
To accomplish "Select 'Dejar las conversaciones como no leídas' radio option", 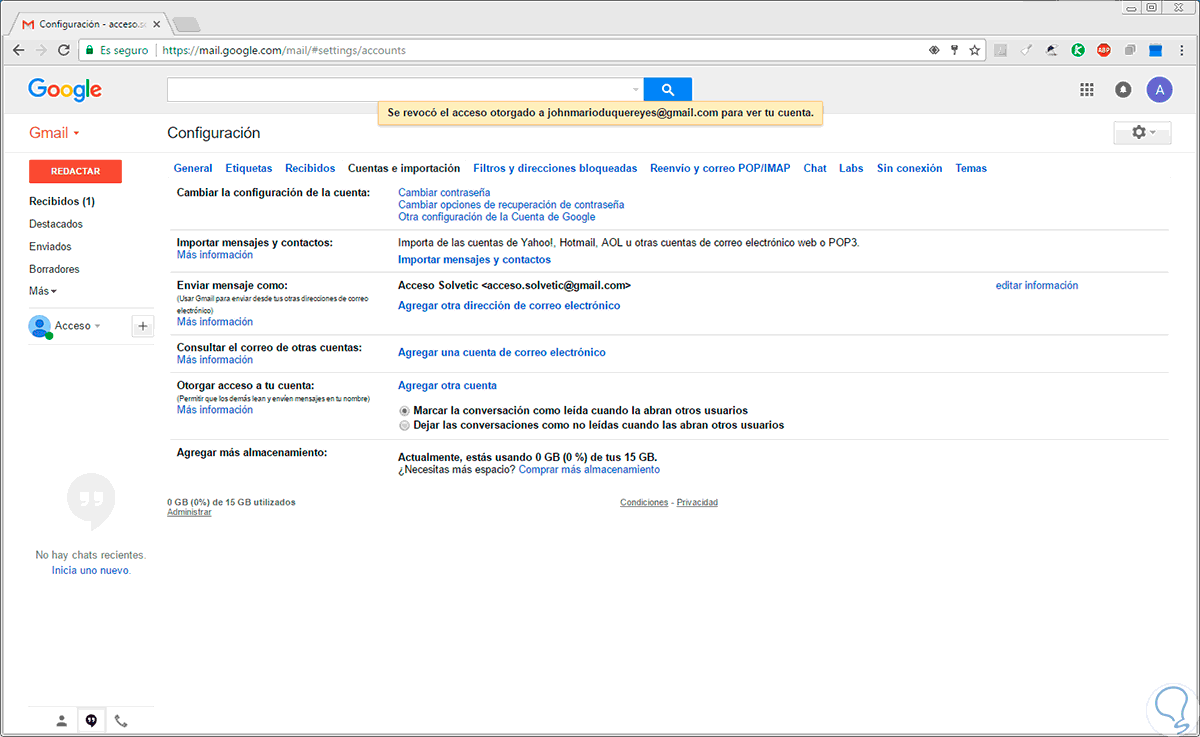I will point(404,425).
